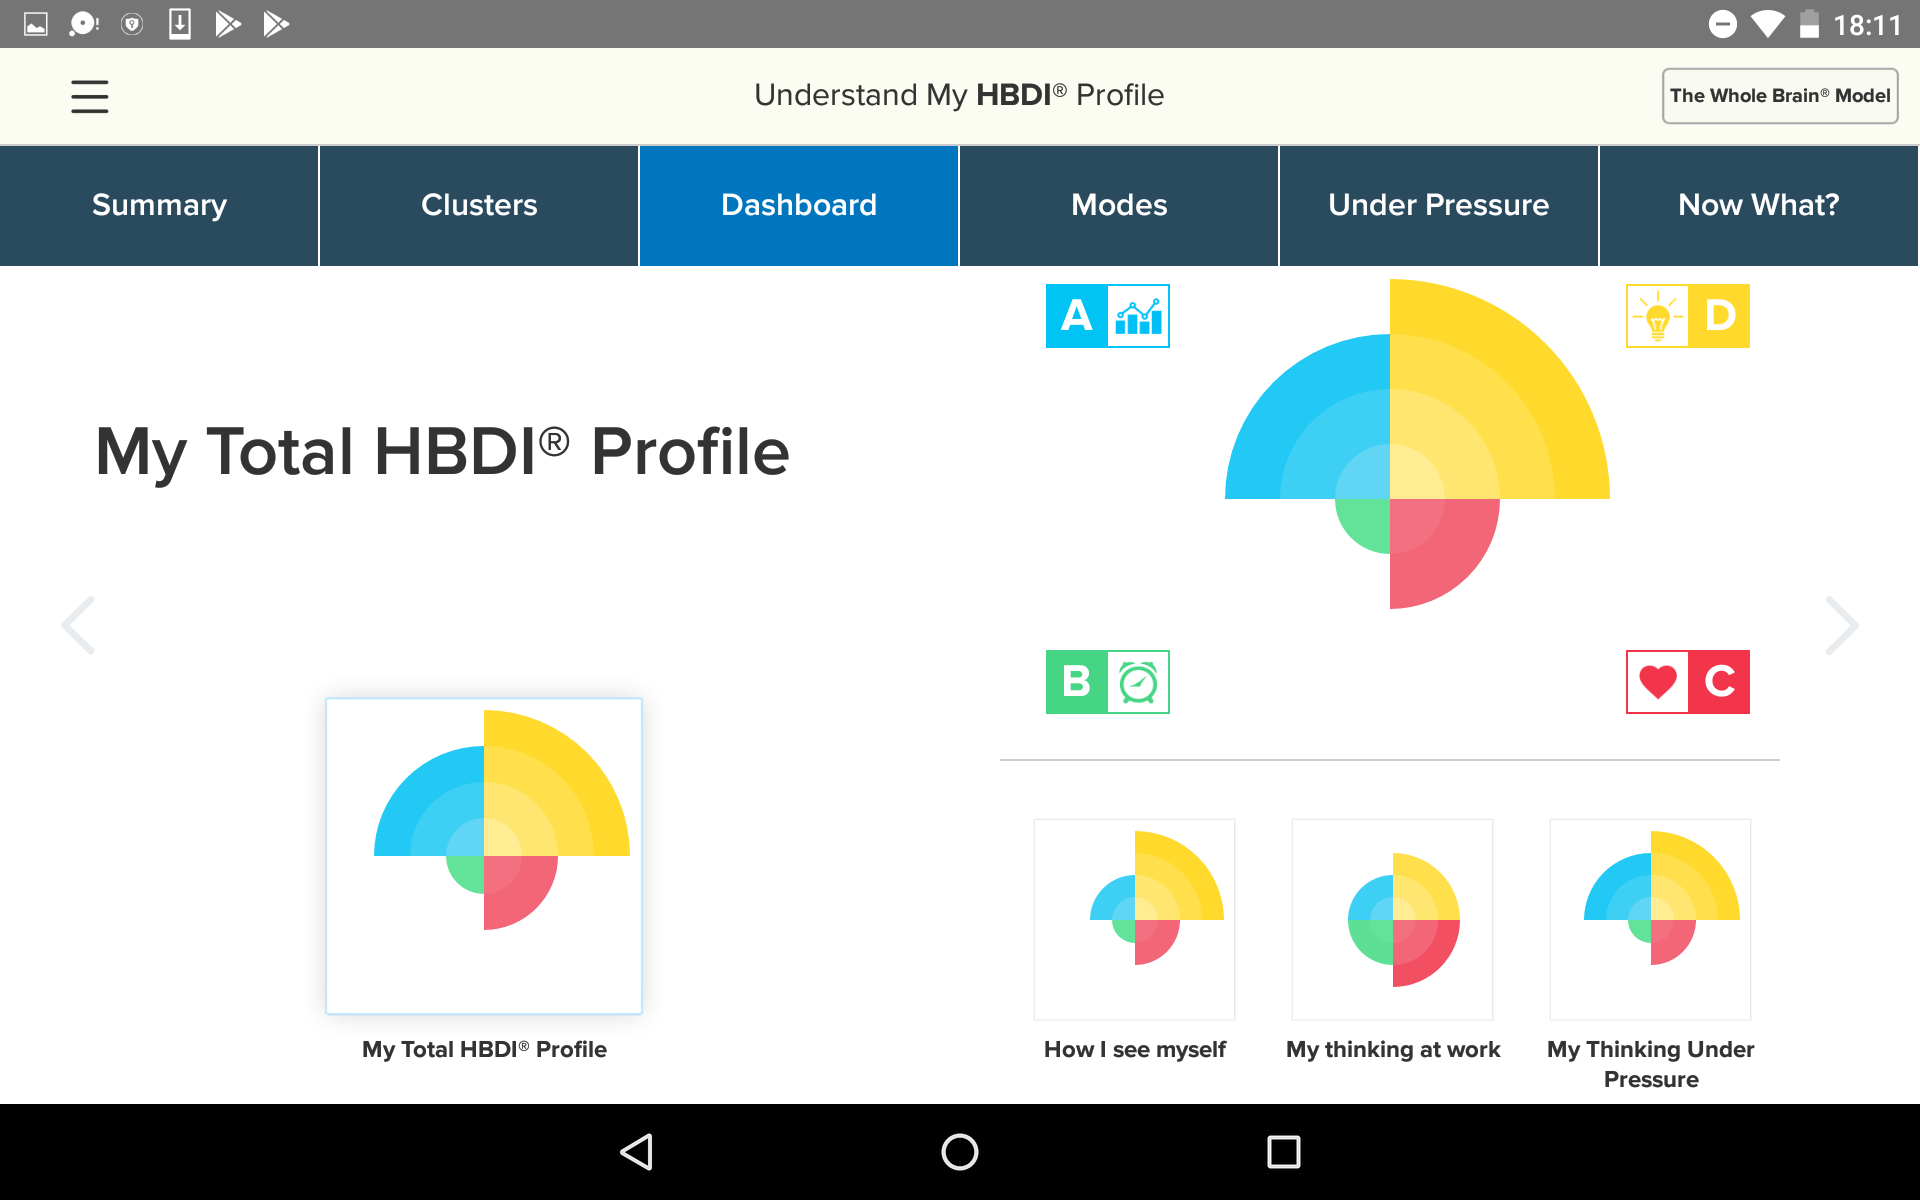This screenshot has width=1920, height=1200.
Task: Switch to the Clusters tab
Action: tap(479, 206)
